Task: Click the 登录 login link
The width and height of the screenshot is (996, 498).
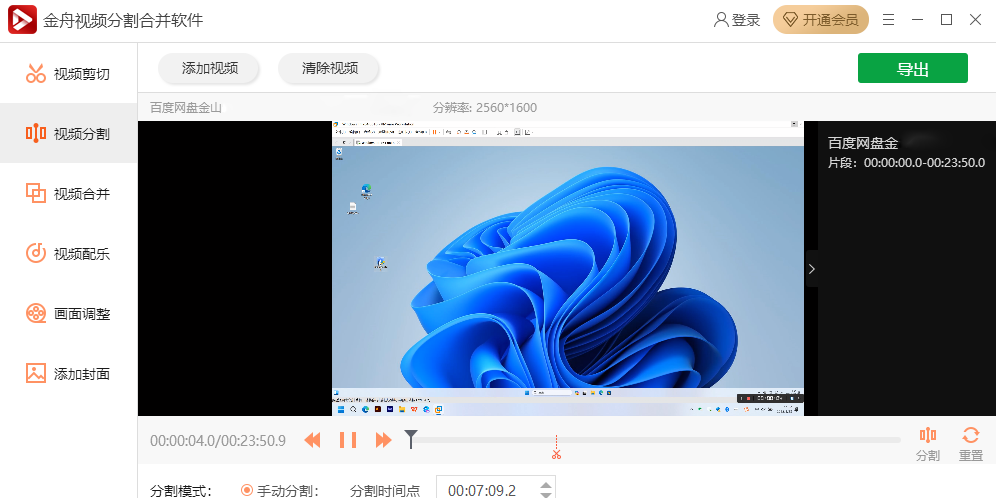Action: pos(737,20)
